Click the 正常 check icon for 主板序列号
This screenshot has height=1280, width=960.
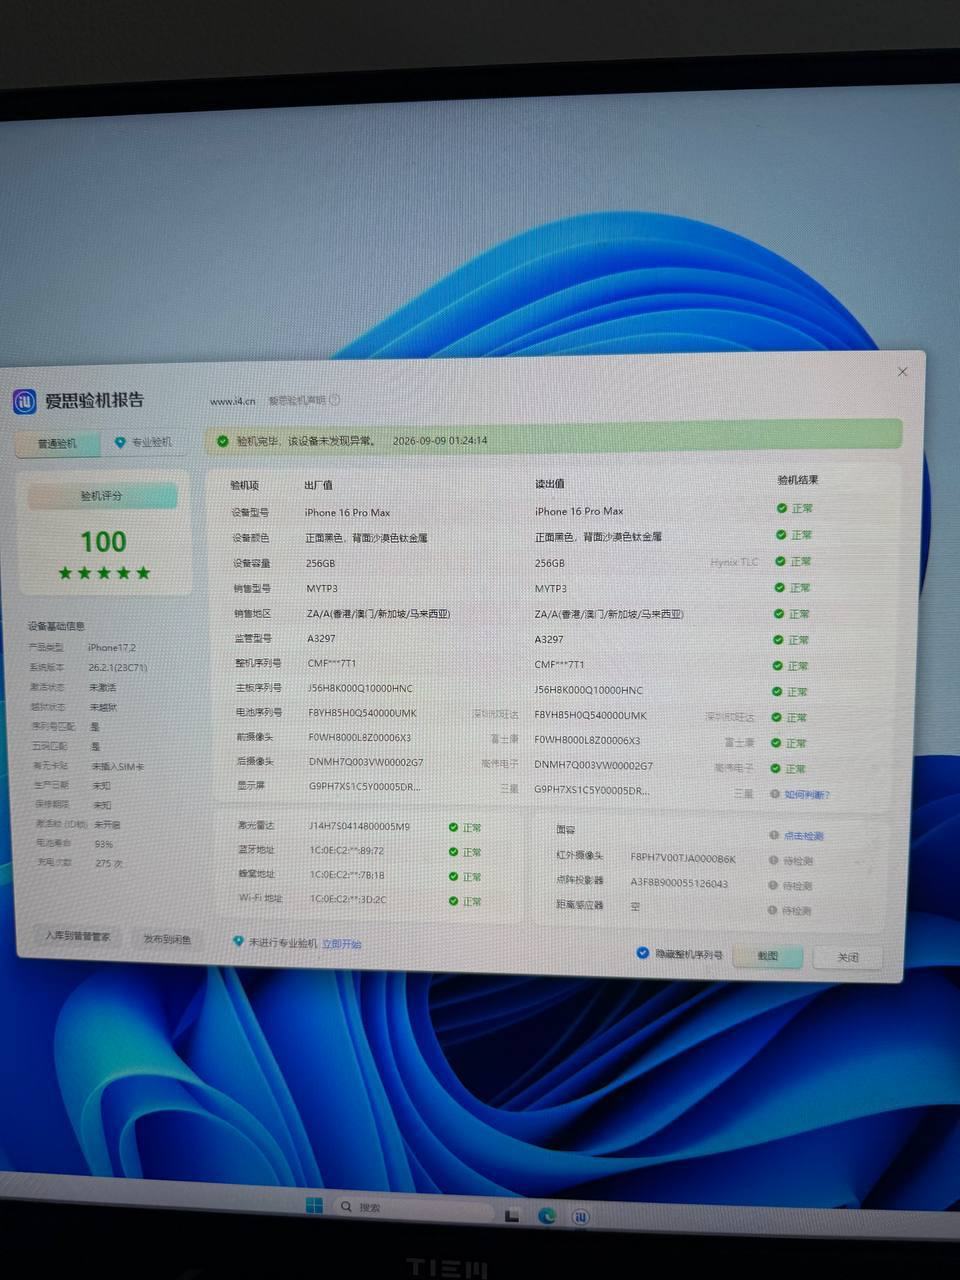pos(776,691)
